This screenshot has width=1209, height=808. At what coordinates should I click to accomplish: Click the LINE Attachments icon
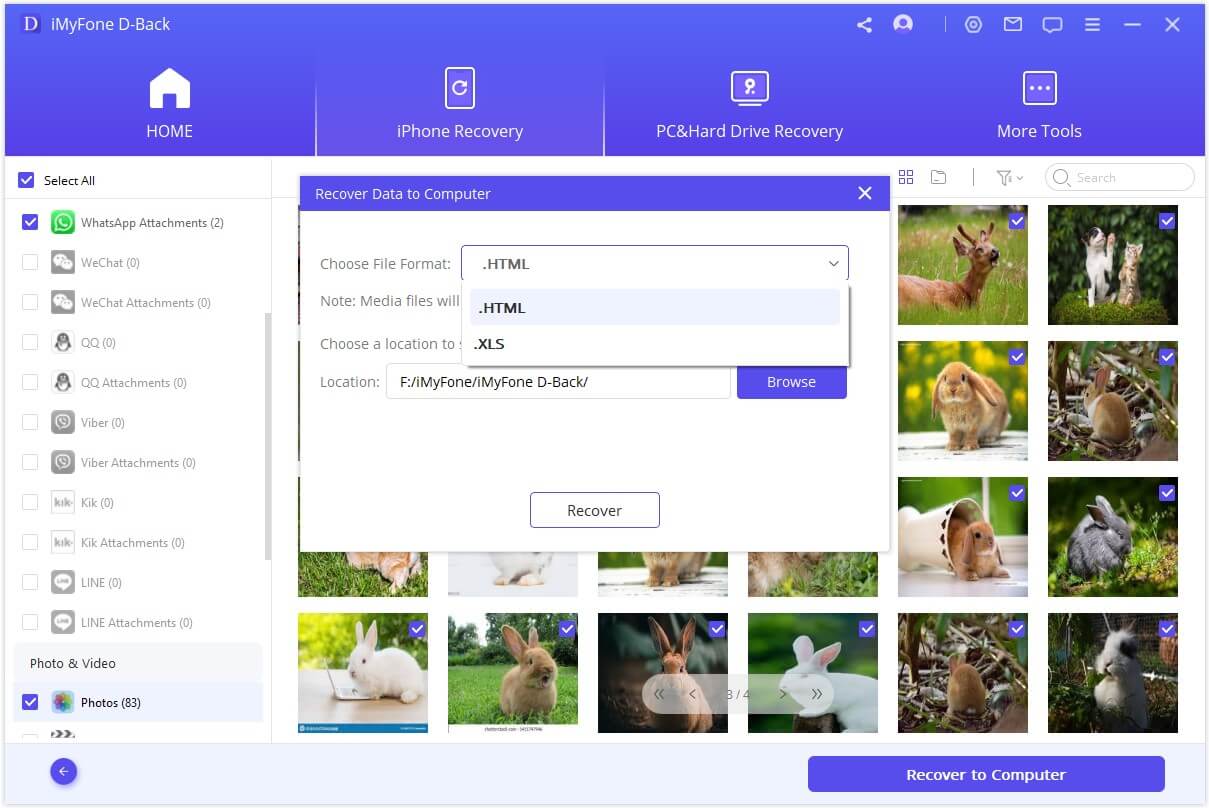tap(63, 622)
